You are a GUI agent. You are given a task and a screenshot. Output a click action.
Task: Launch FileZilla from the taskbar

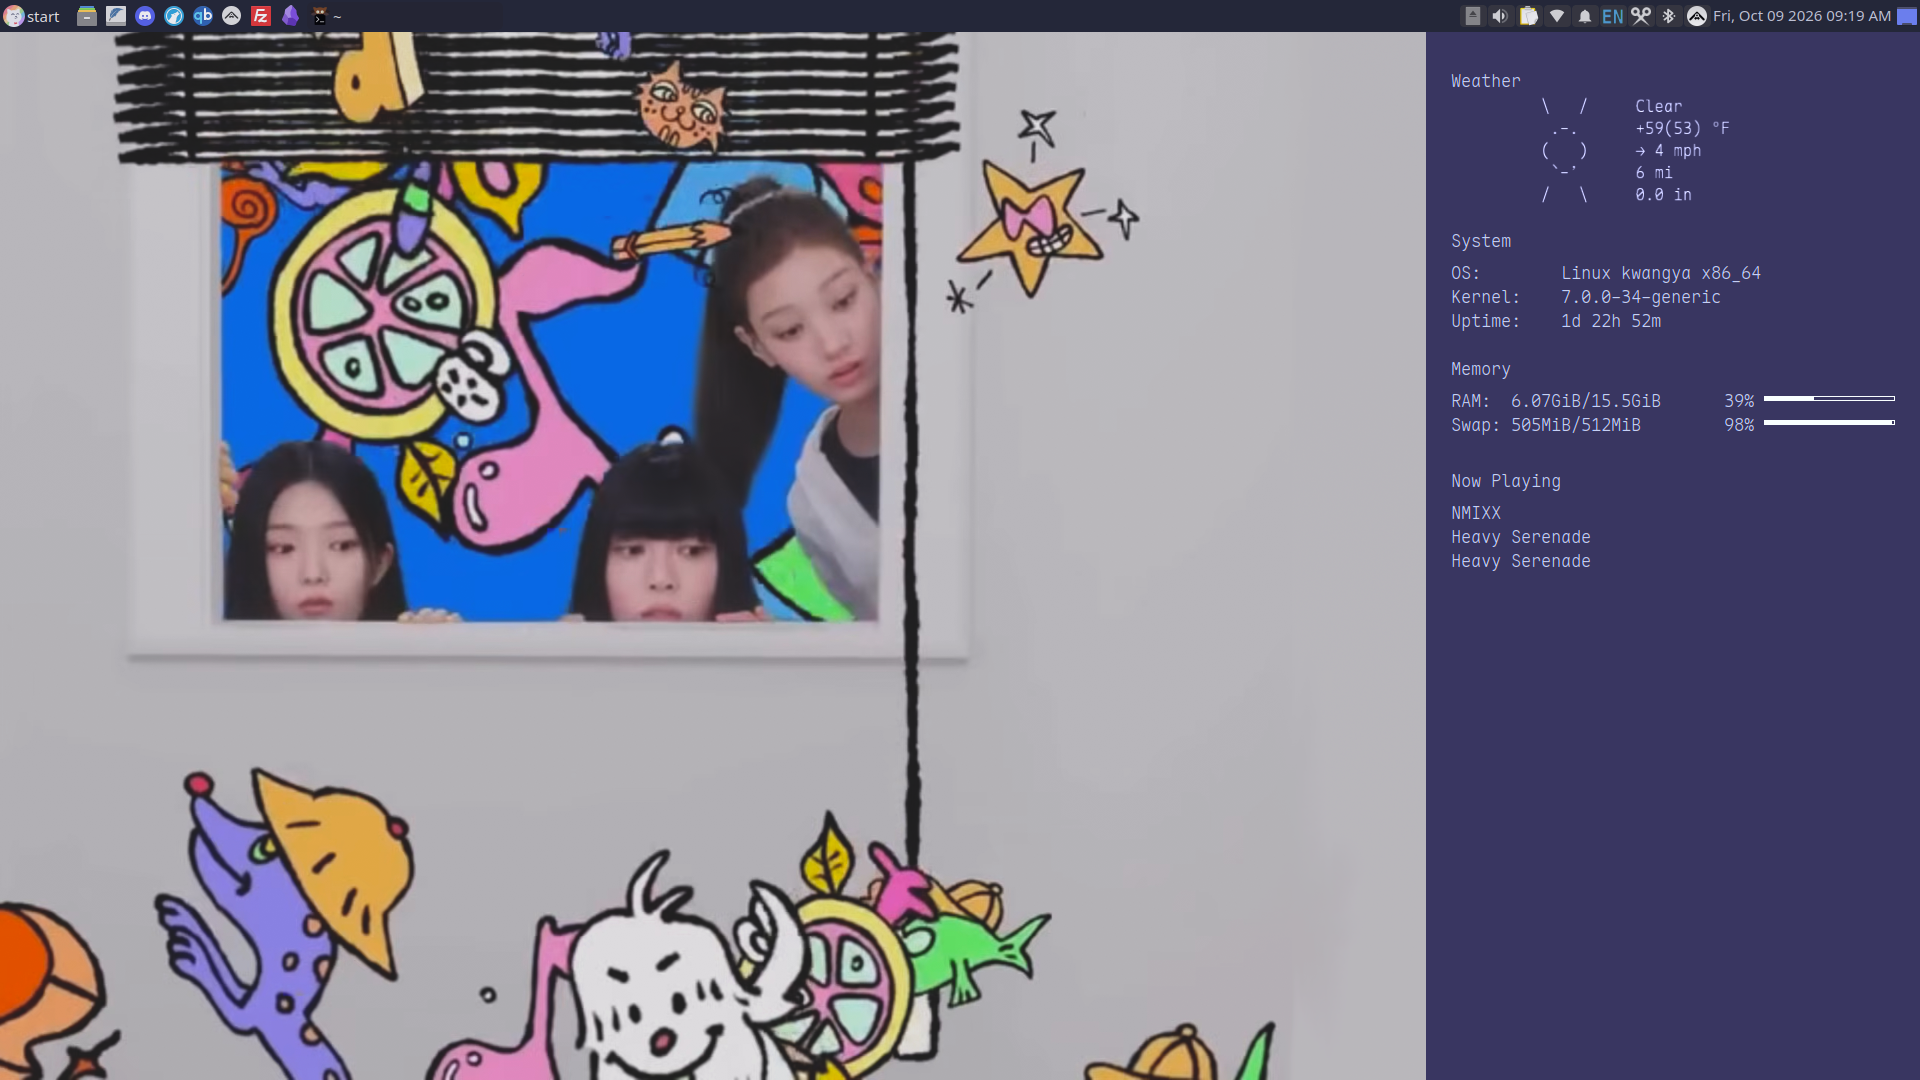[261, 16]
